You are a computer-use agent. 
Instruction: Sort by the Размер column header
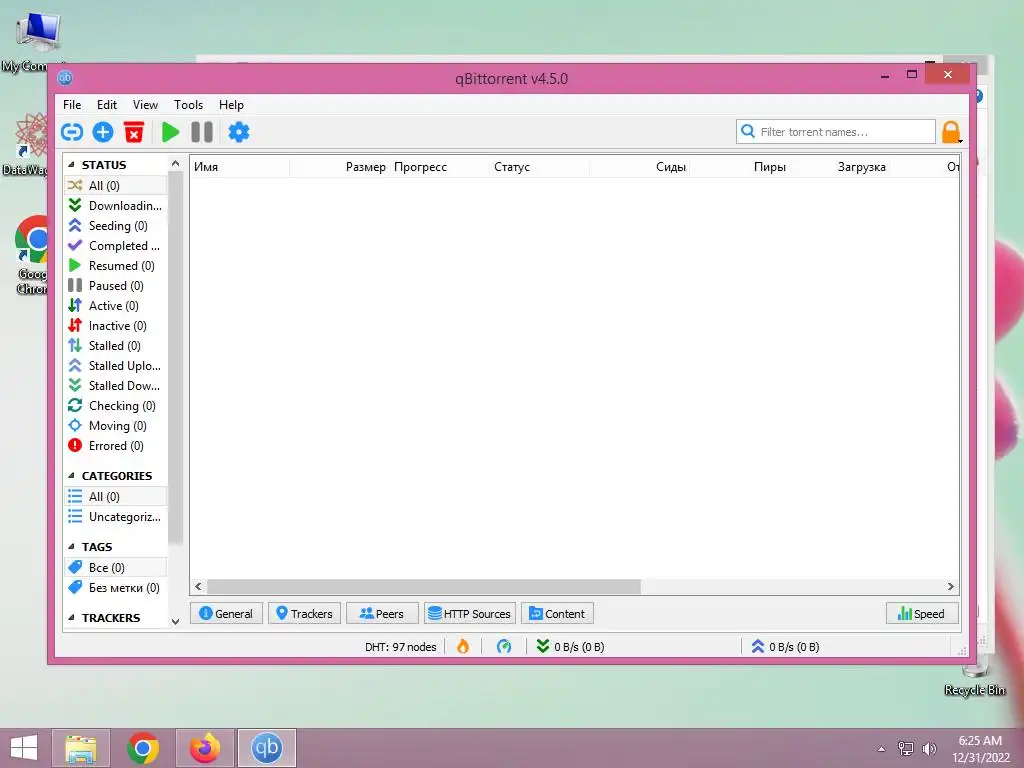tap(340, 167)
